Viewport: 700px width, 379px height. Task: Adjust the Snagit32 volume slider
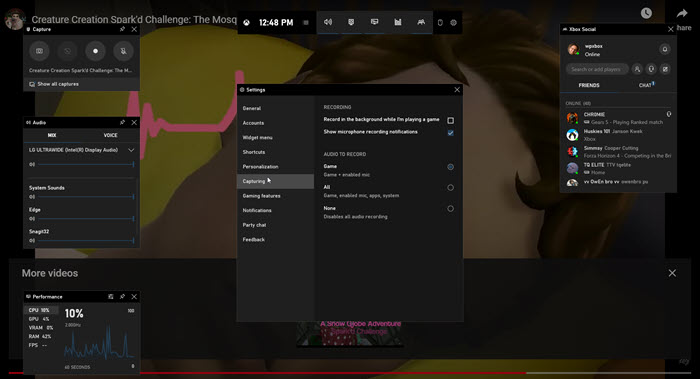point(86,240)
